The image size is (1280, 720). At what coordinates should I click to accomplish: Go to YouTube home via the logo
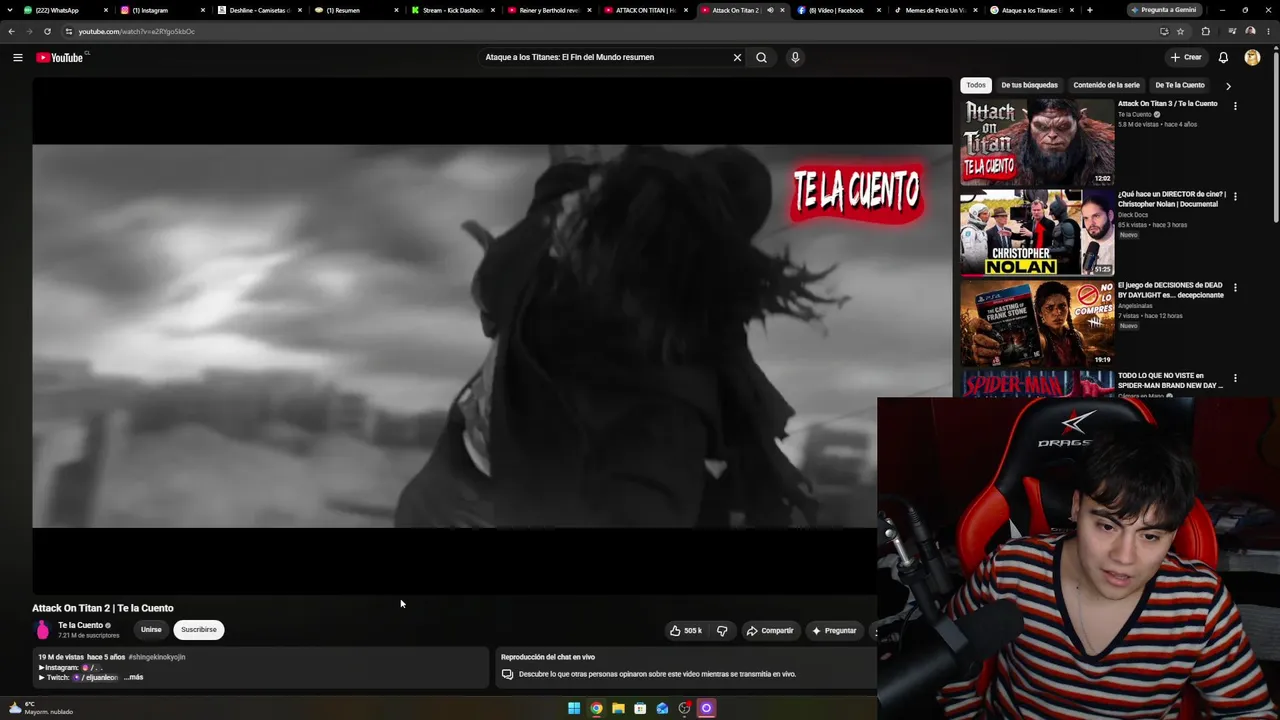[62, 58]
